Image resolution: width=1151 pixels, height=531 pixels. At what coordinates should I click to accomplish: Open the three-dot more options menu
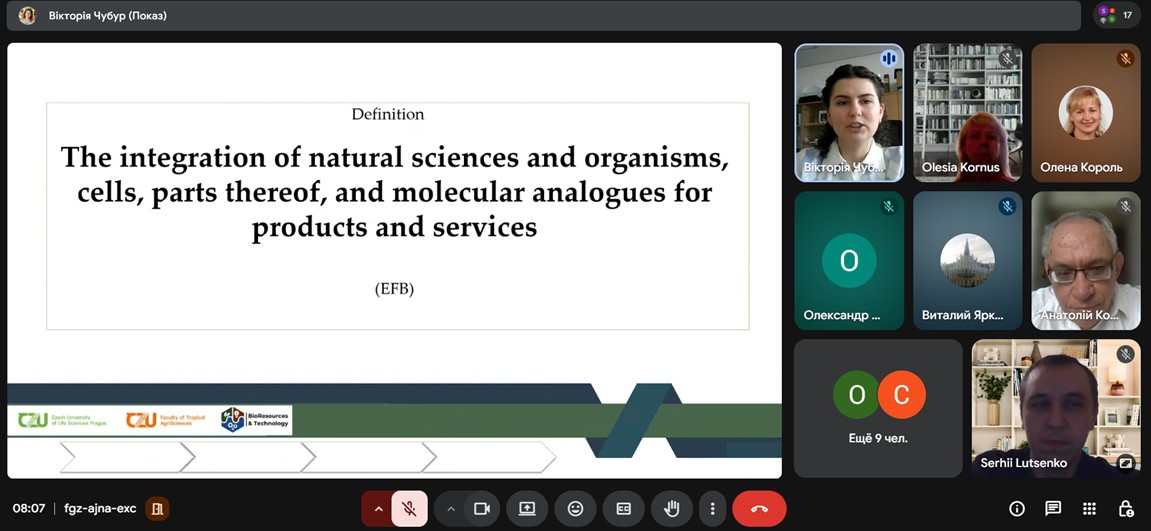pos(712,509)
